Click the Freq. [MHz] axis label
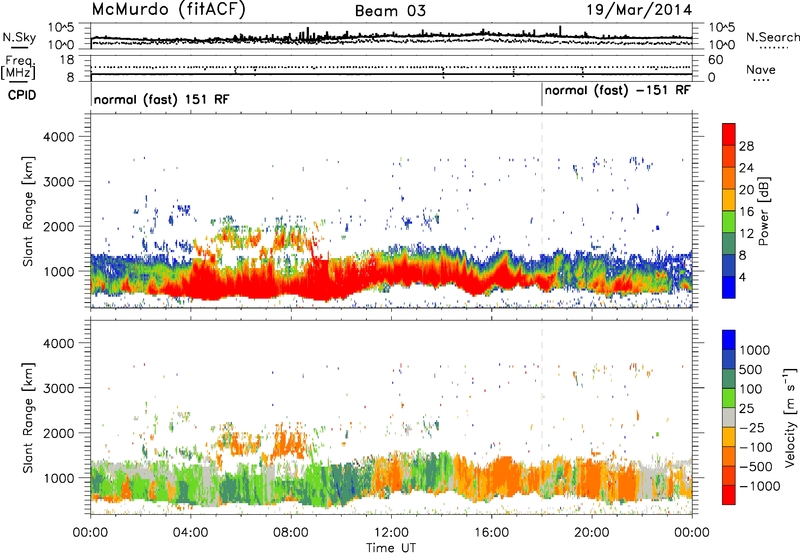This screenshot has height=554, width=800. pyautogui.click(x=18, y=67)
